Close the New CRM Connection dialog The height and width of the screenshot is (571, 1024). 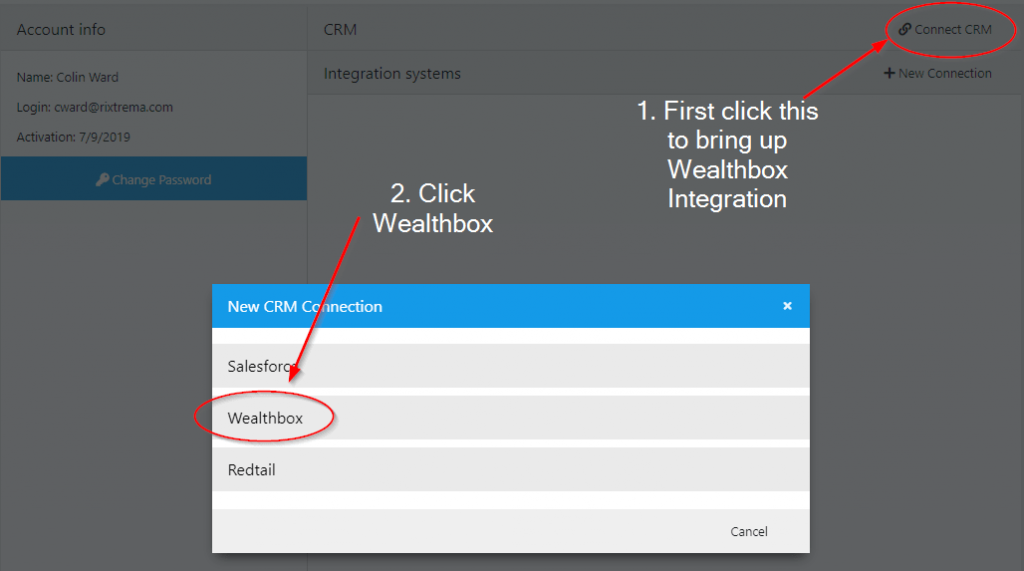[x=787, y=306]
